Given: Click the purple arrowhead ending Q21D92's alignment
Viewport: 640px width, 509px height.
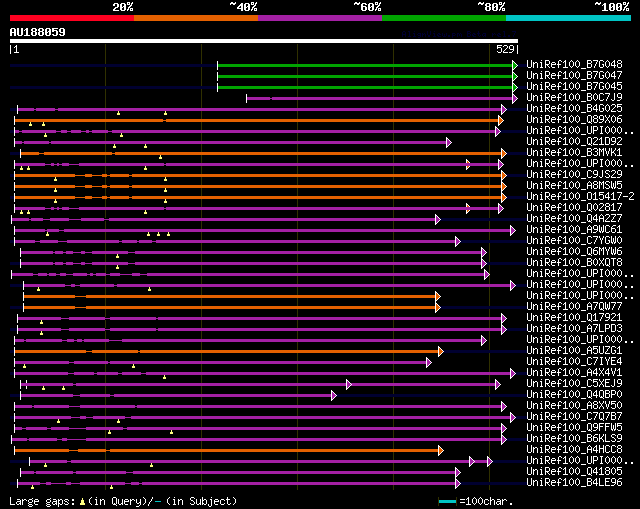Looking at the screenshot, I should pos(449,142).
